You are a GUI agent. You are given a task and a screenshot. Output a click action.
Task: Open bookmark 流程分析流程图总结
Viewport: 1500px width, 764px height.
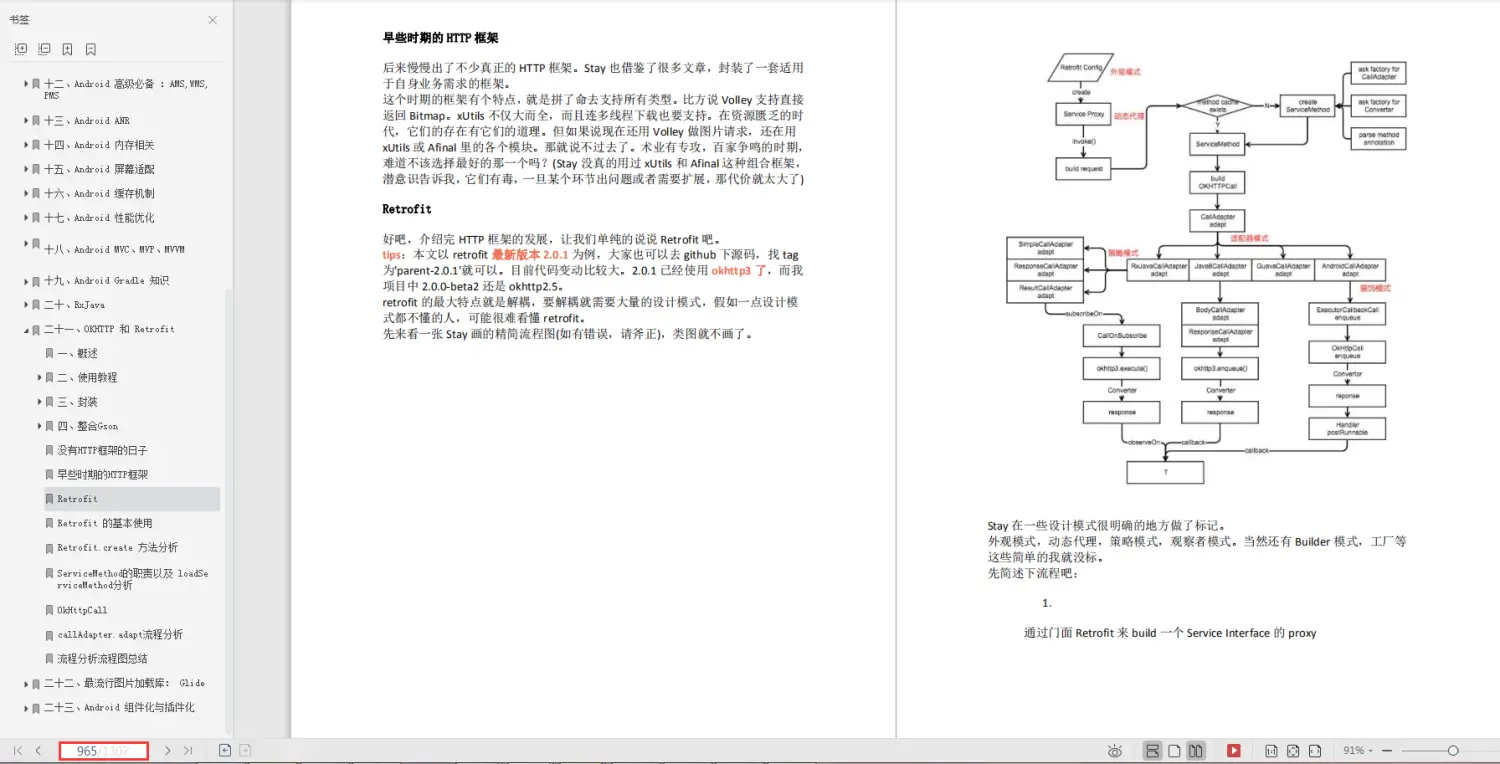pos(102,659)
